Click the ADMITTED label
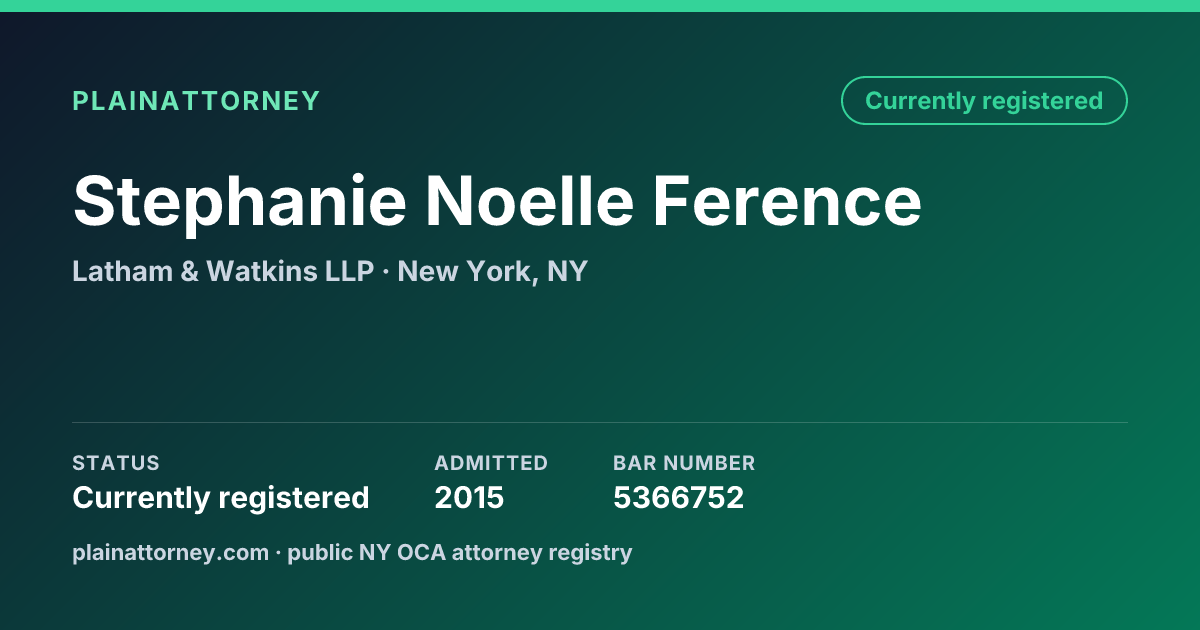Viewport: 1200px width, 630px height. coord(491,463)
